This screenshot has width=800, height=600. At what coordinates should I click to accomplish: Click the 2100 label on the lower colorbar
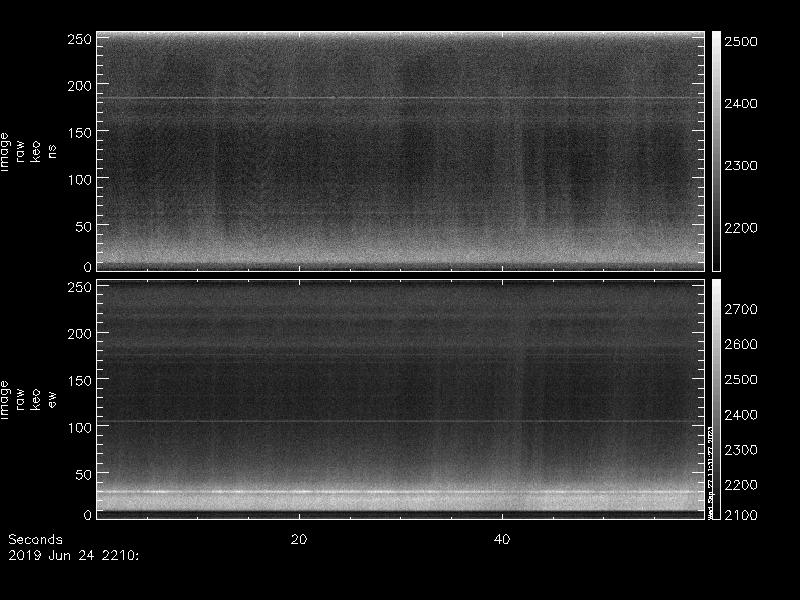click(x=741, y=515)
